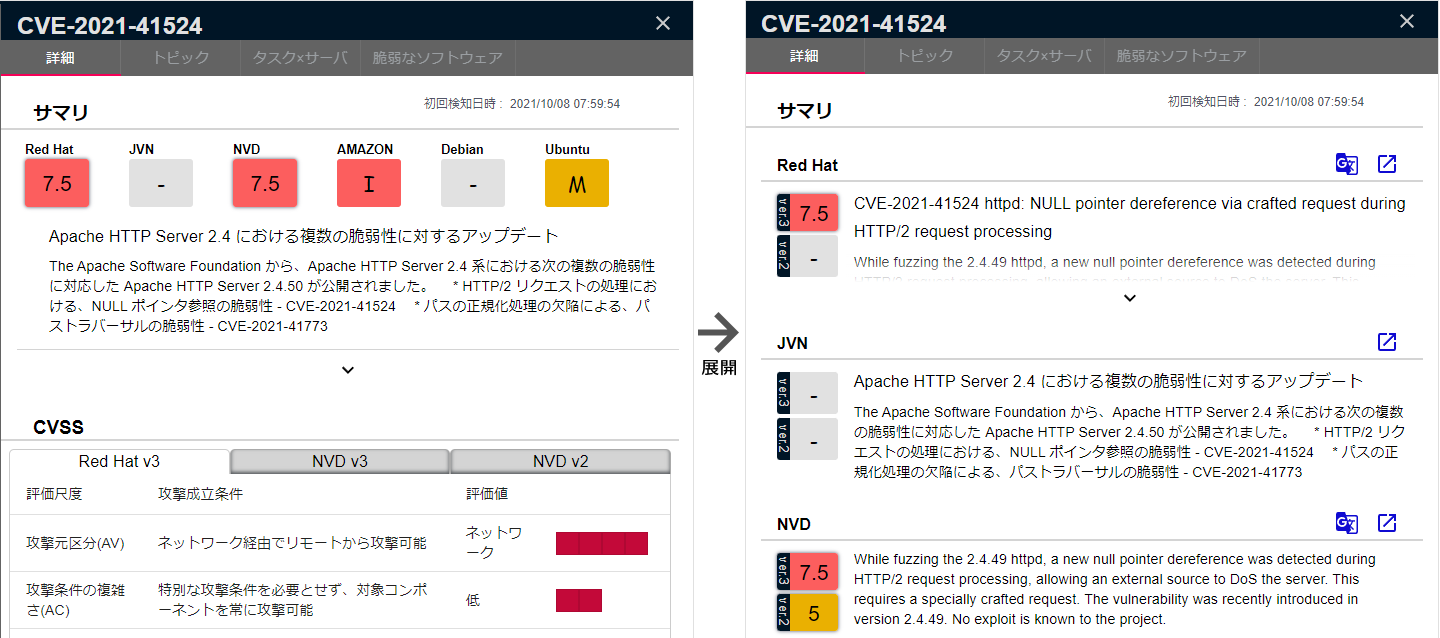
Task: Click the JVN section heading in the right panel
Action: (x=792, y=343)
